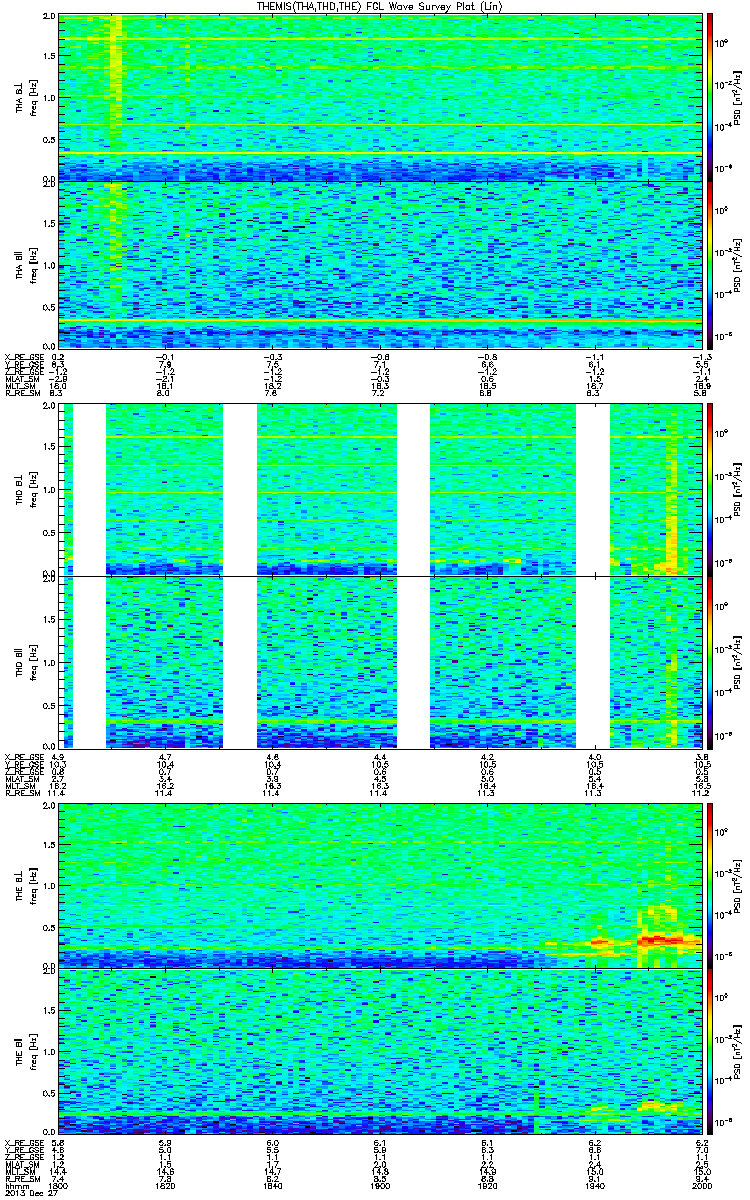The image size is (750, 1200).
Task: Click the THD B-perp freq [Hz] axis label
Action: pyautogui.click(x=32, y=490)
